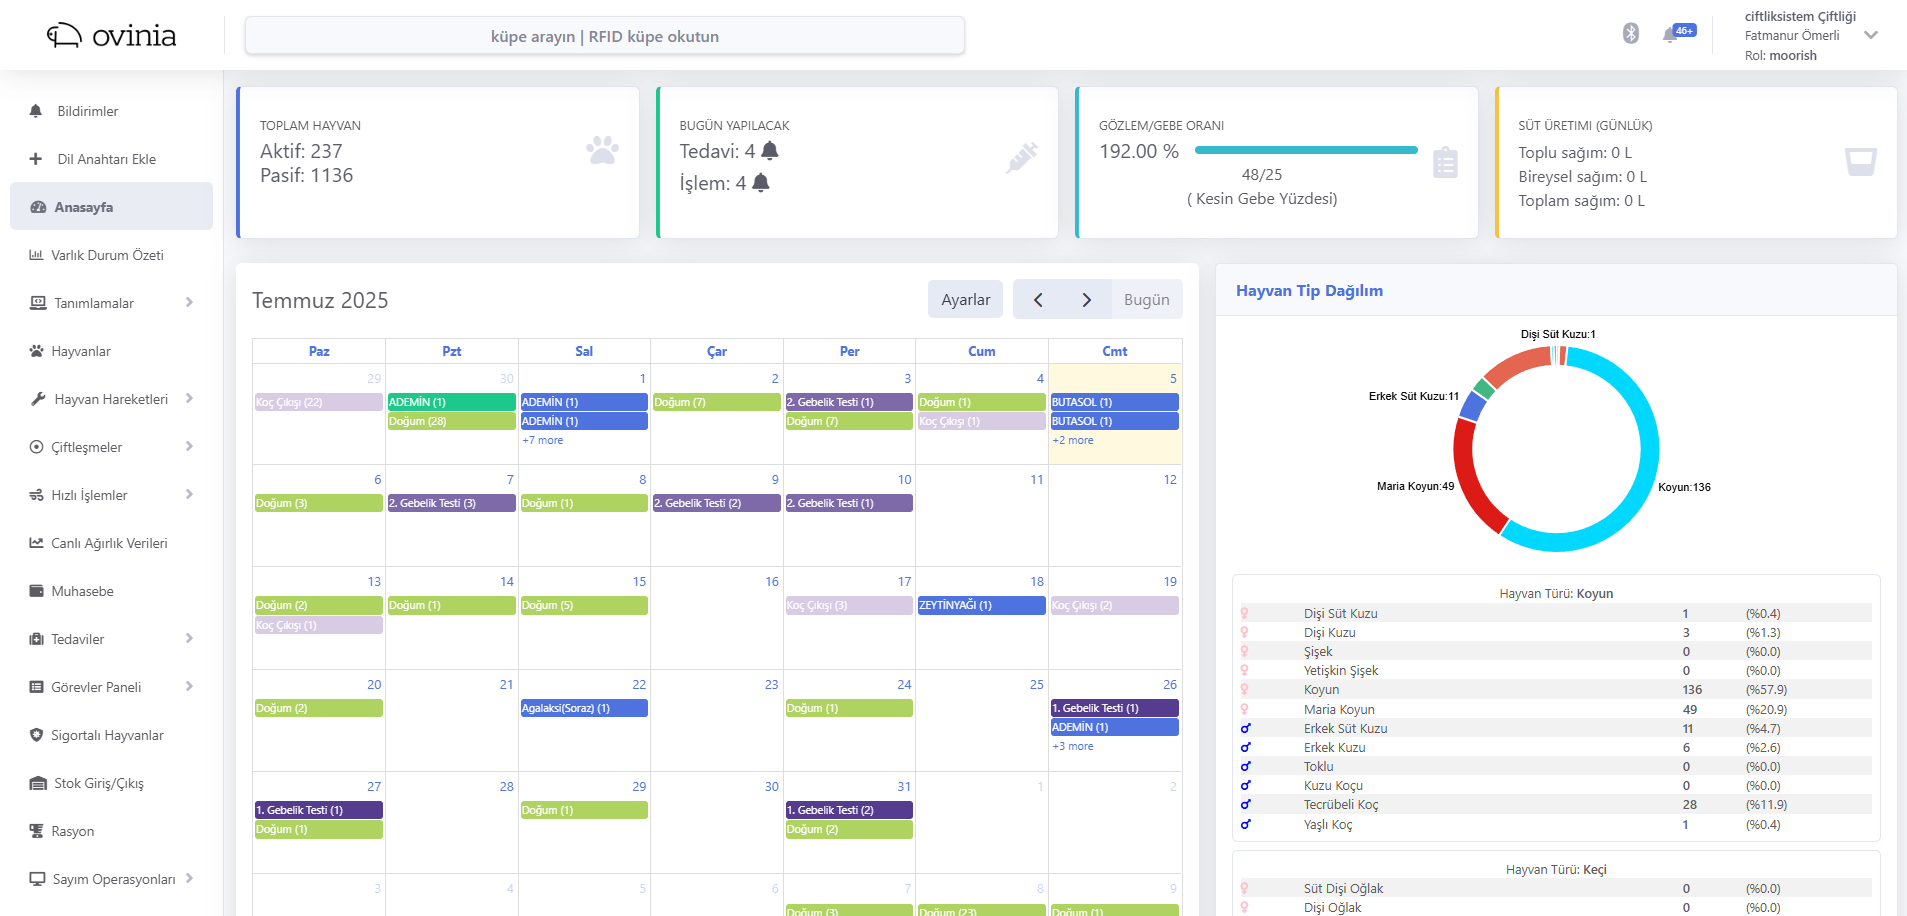Expand the Tanımlamalar submenu
This screenshot has height=916, width=1907.
pyautogui.click(x=189, y=302)
